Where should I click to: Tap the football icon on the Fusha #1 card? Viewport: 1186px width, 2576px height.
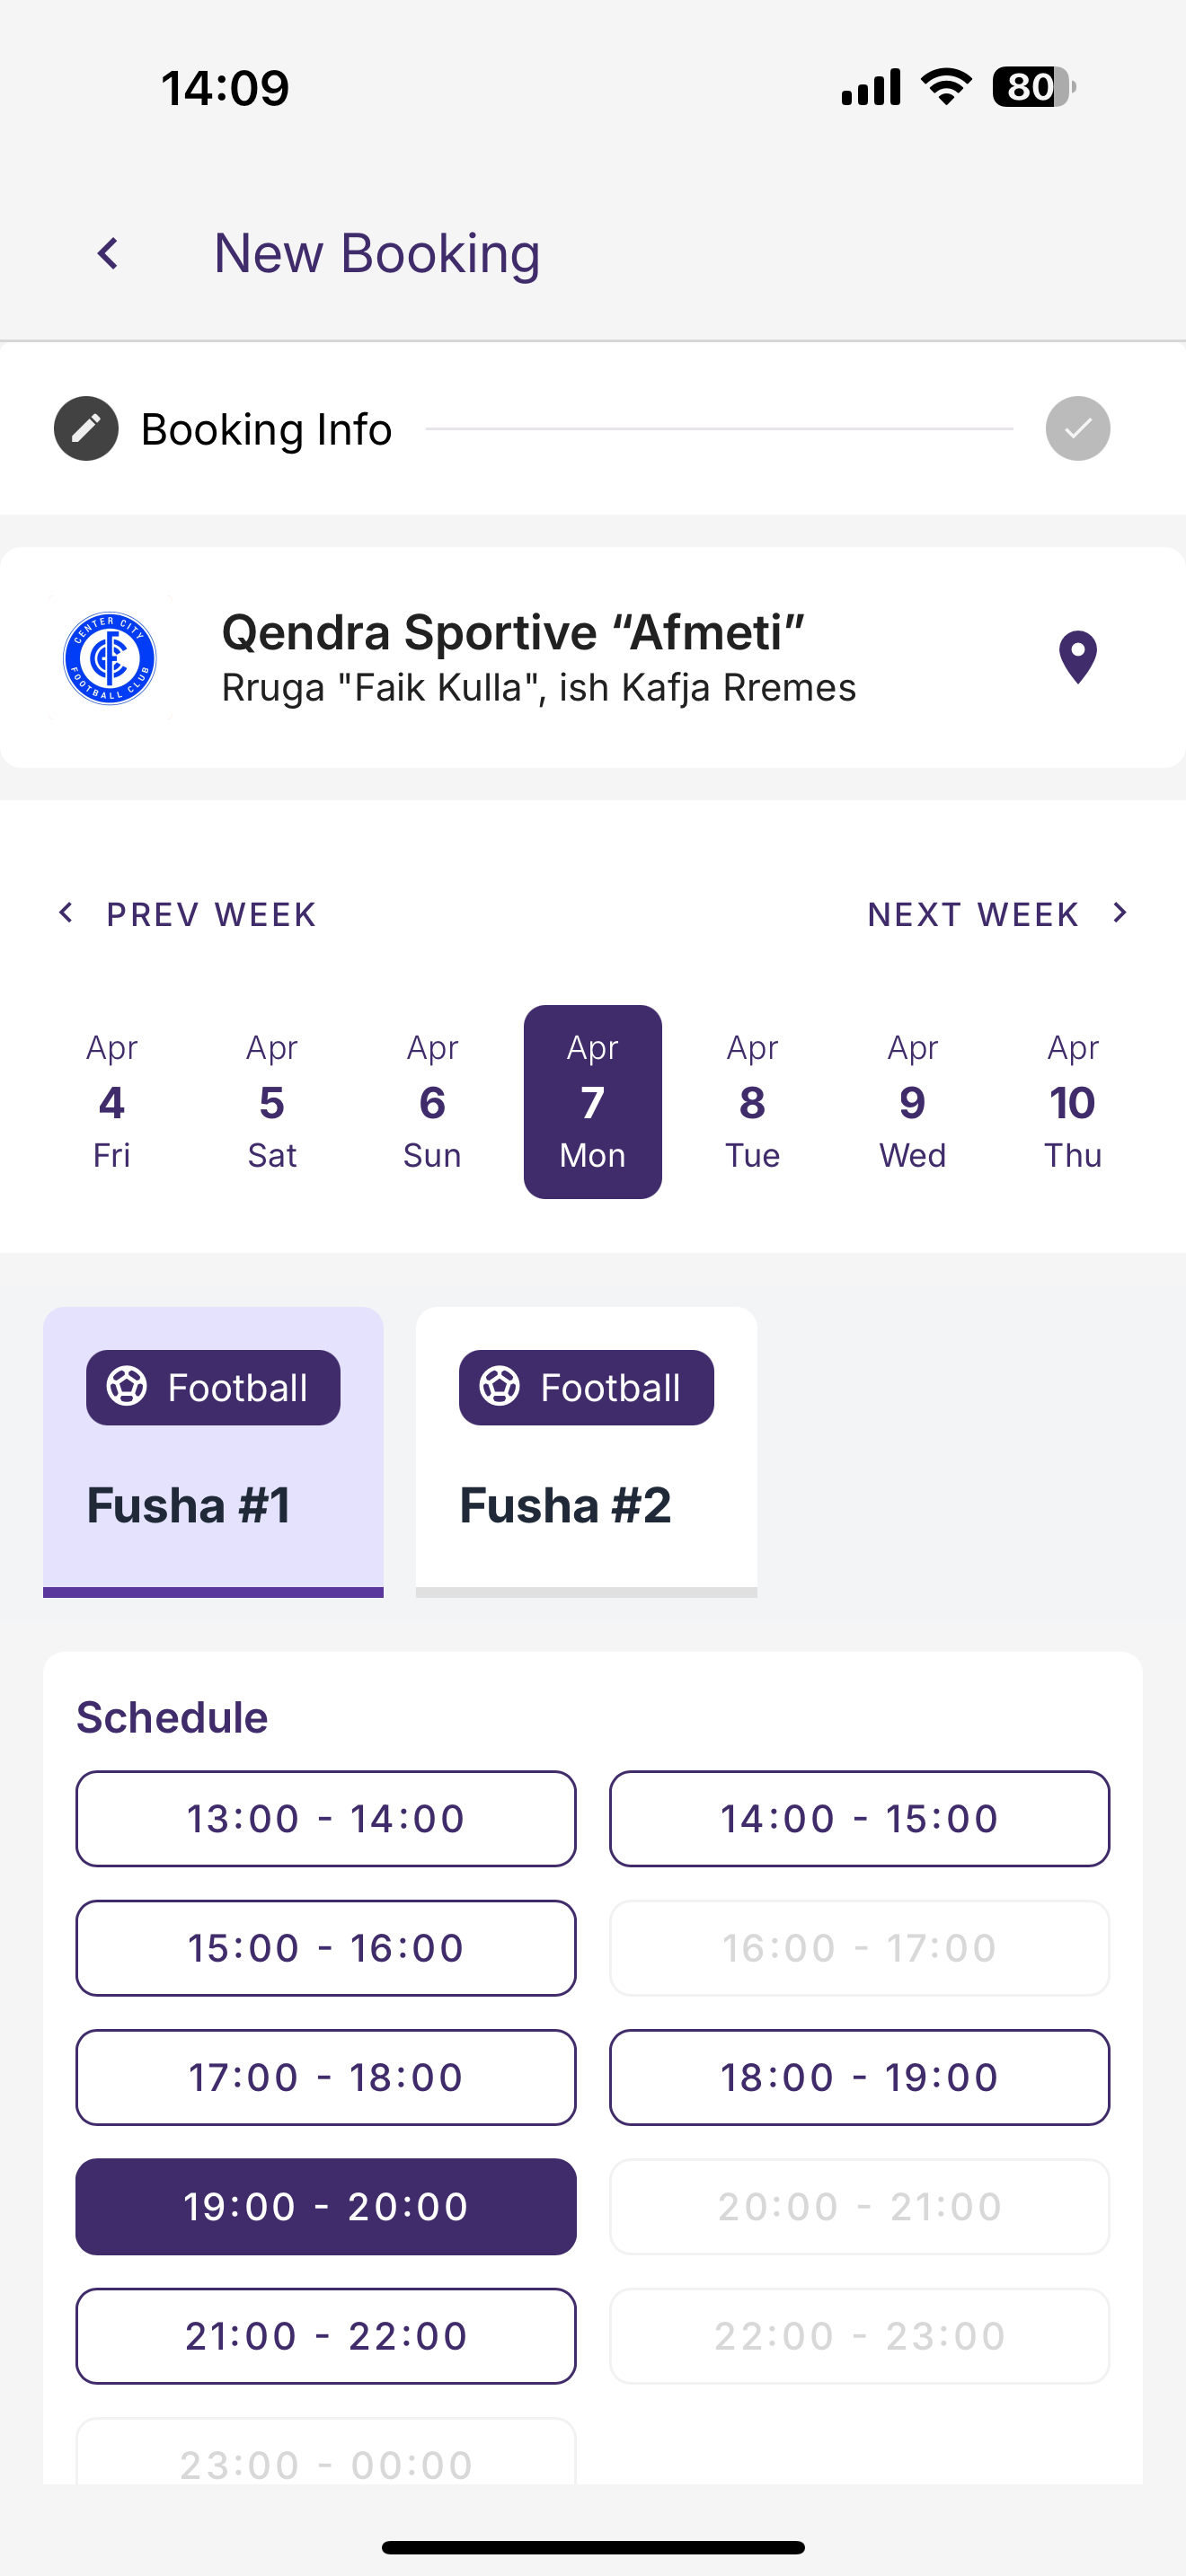coord(127,1386)
